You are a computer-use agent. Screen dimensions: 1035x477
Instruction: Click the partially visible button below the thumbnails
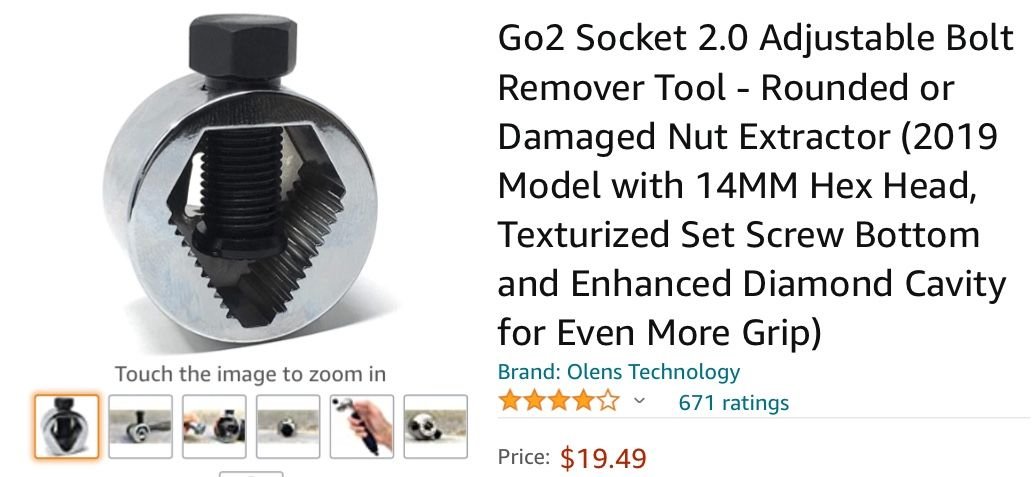(251, 474)
